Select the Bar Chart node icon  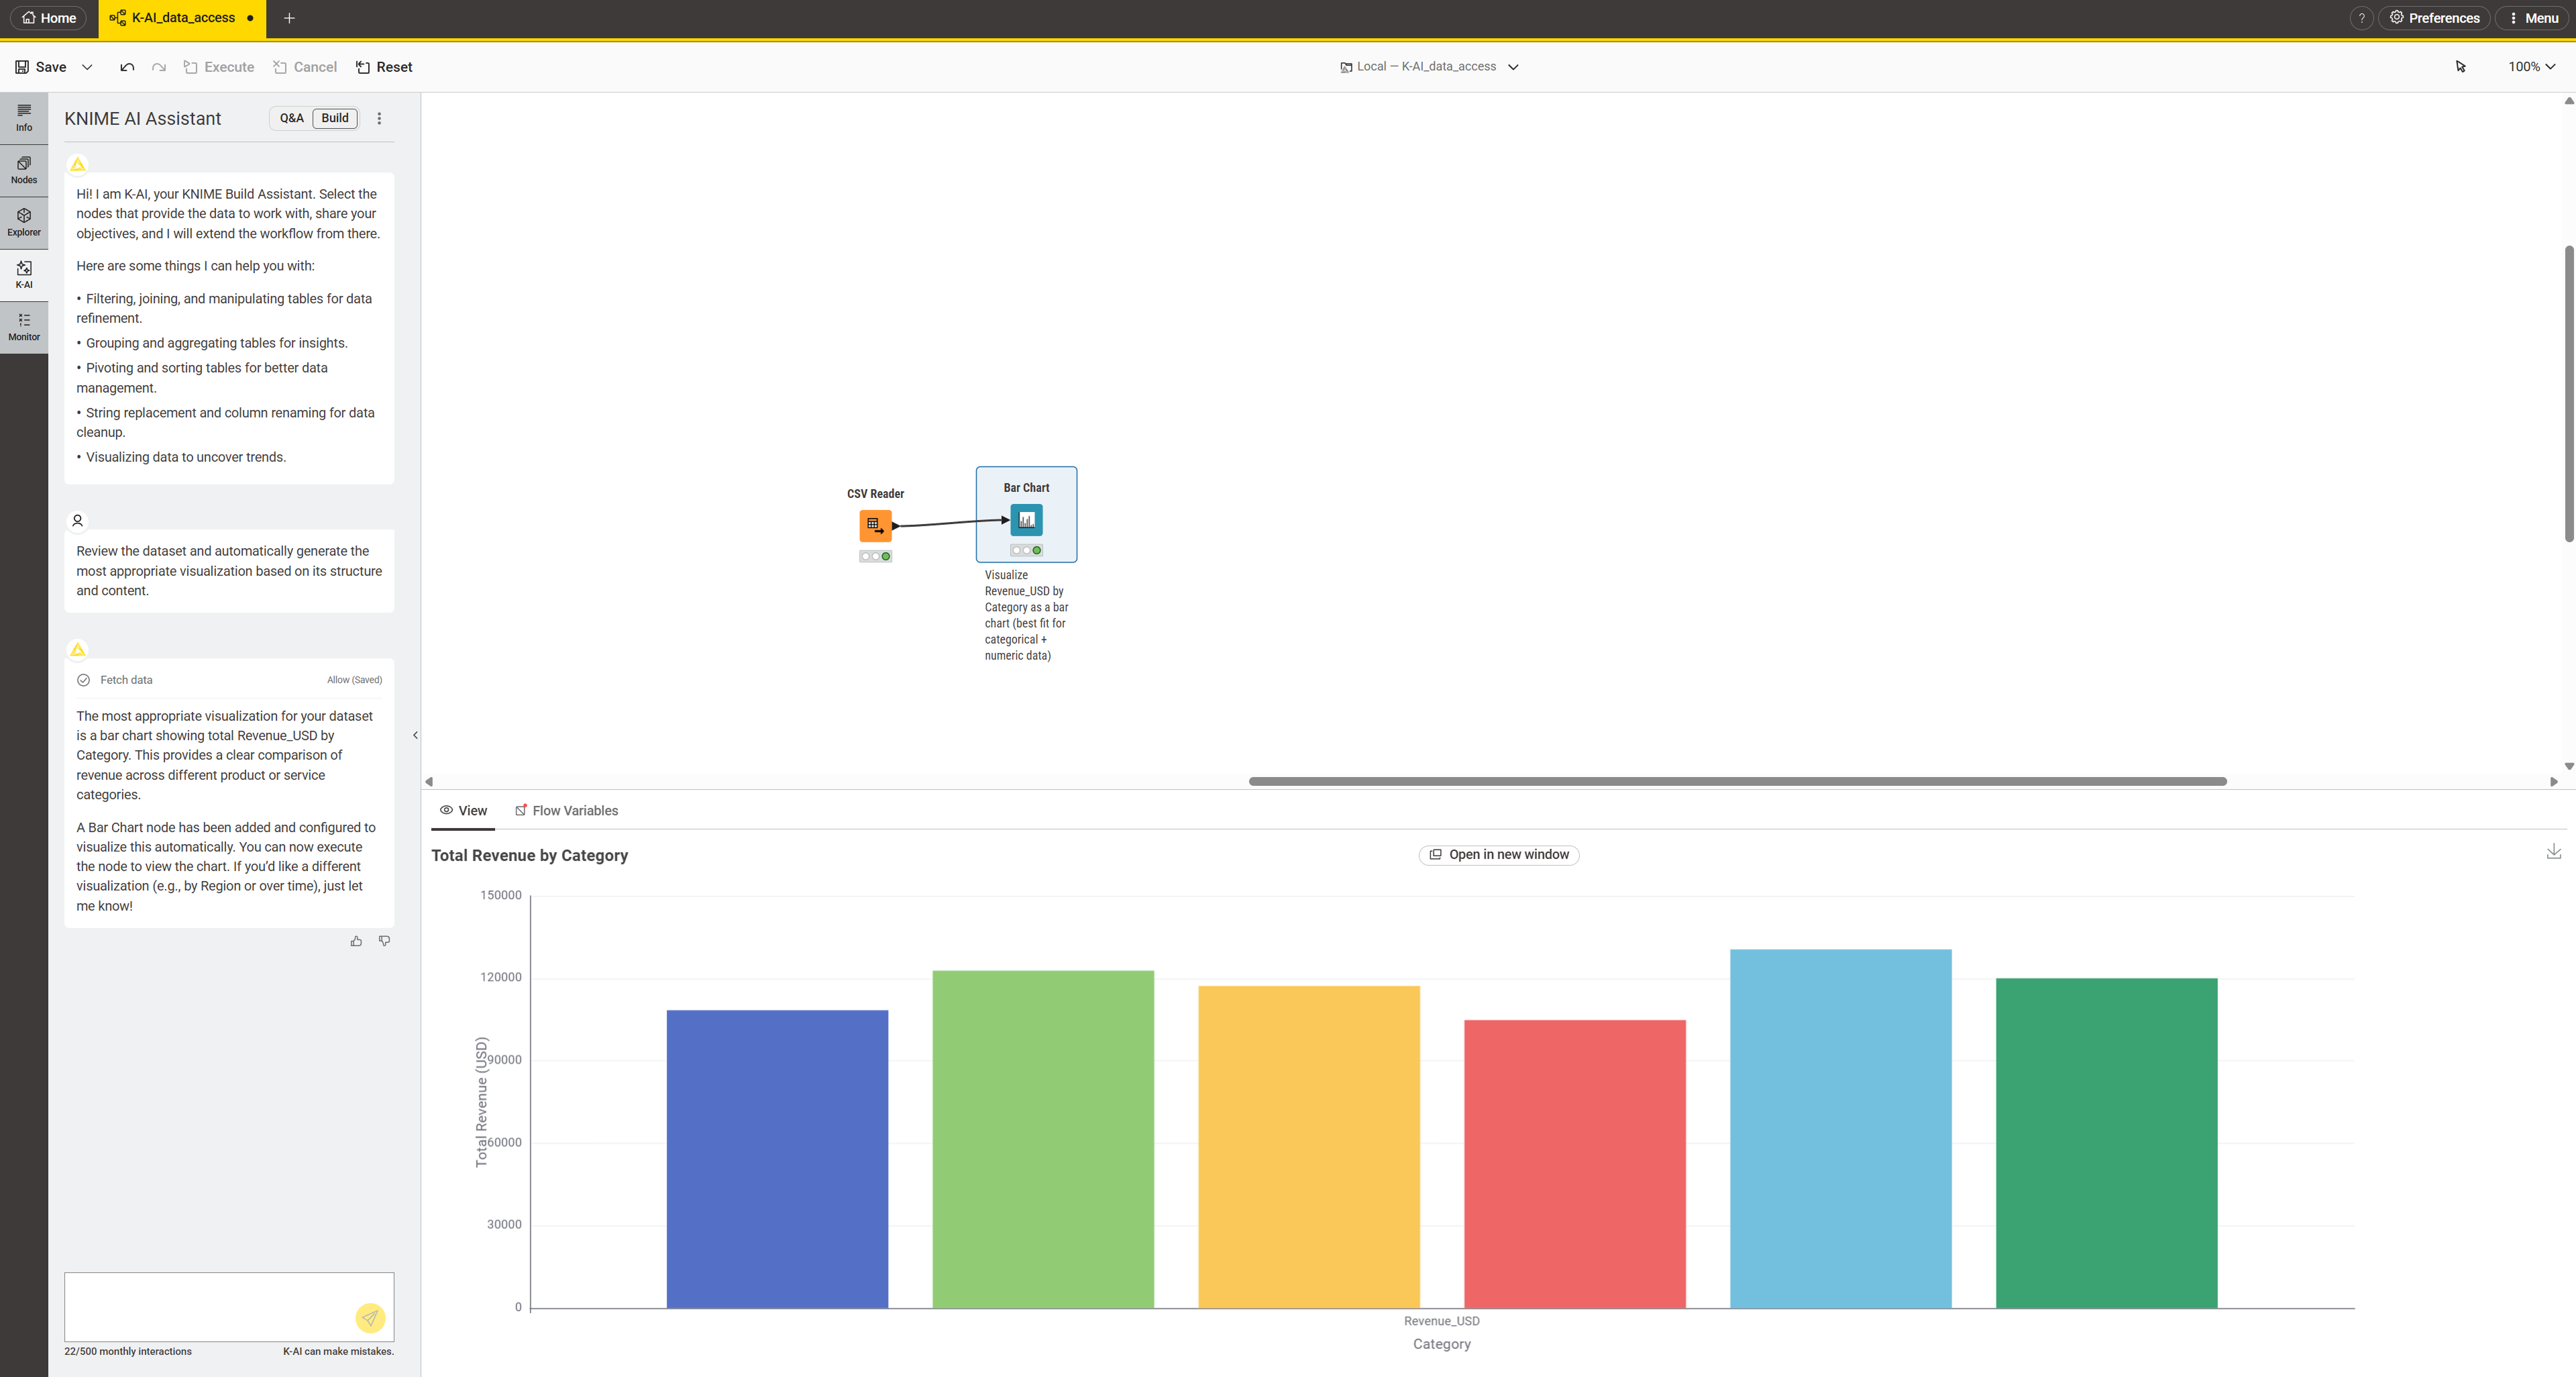click(x=1026, y=520)
